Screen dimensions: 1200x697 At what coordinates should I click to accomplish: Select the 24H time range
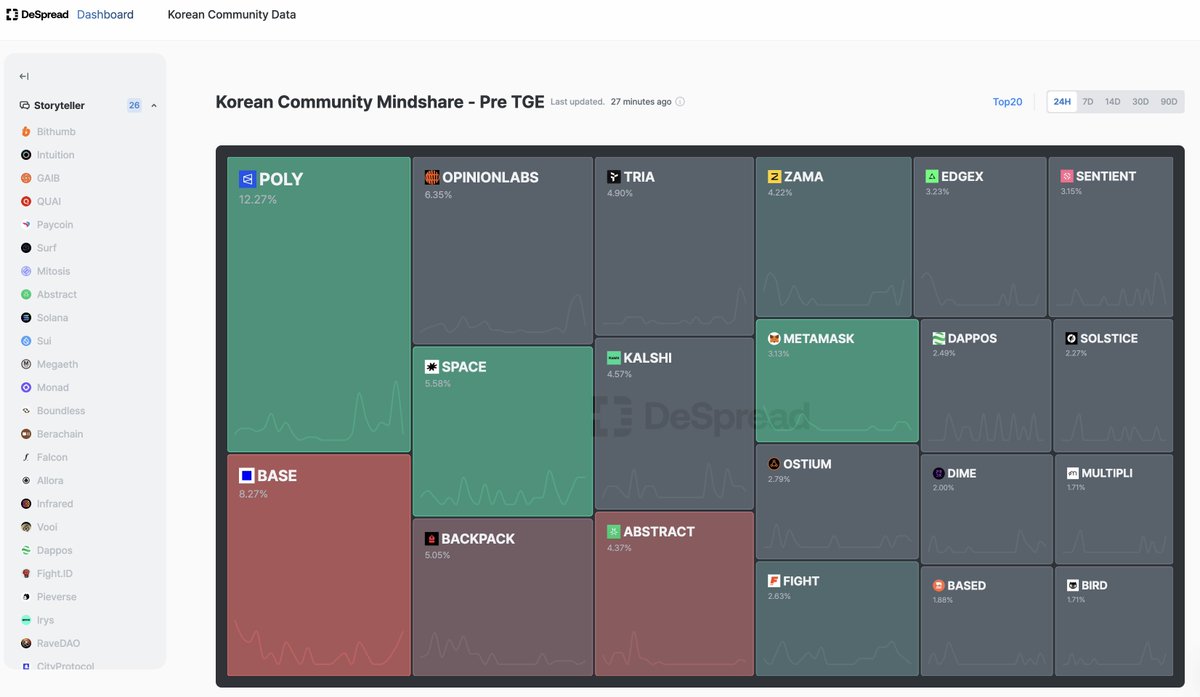coord(1062,102)
